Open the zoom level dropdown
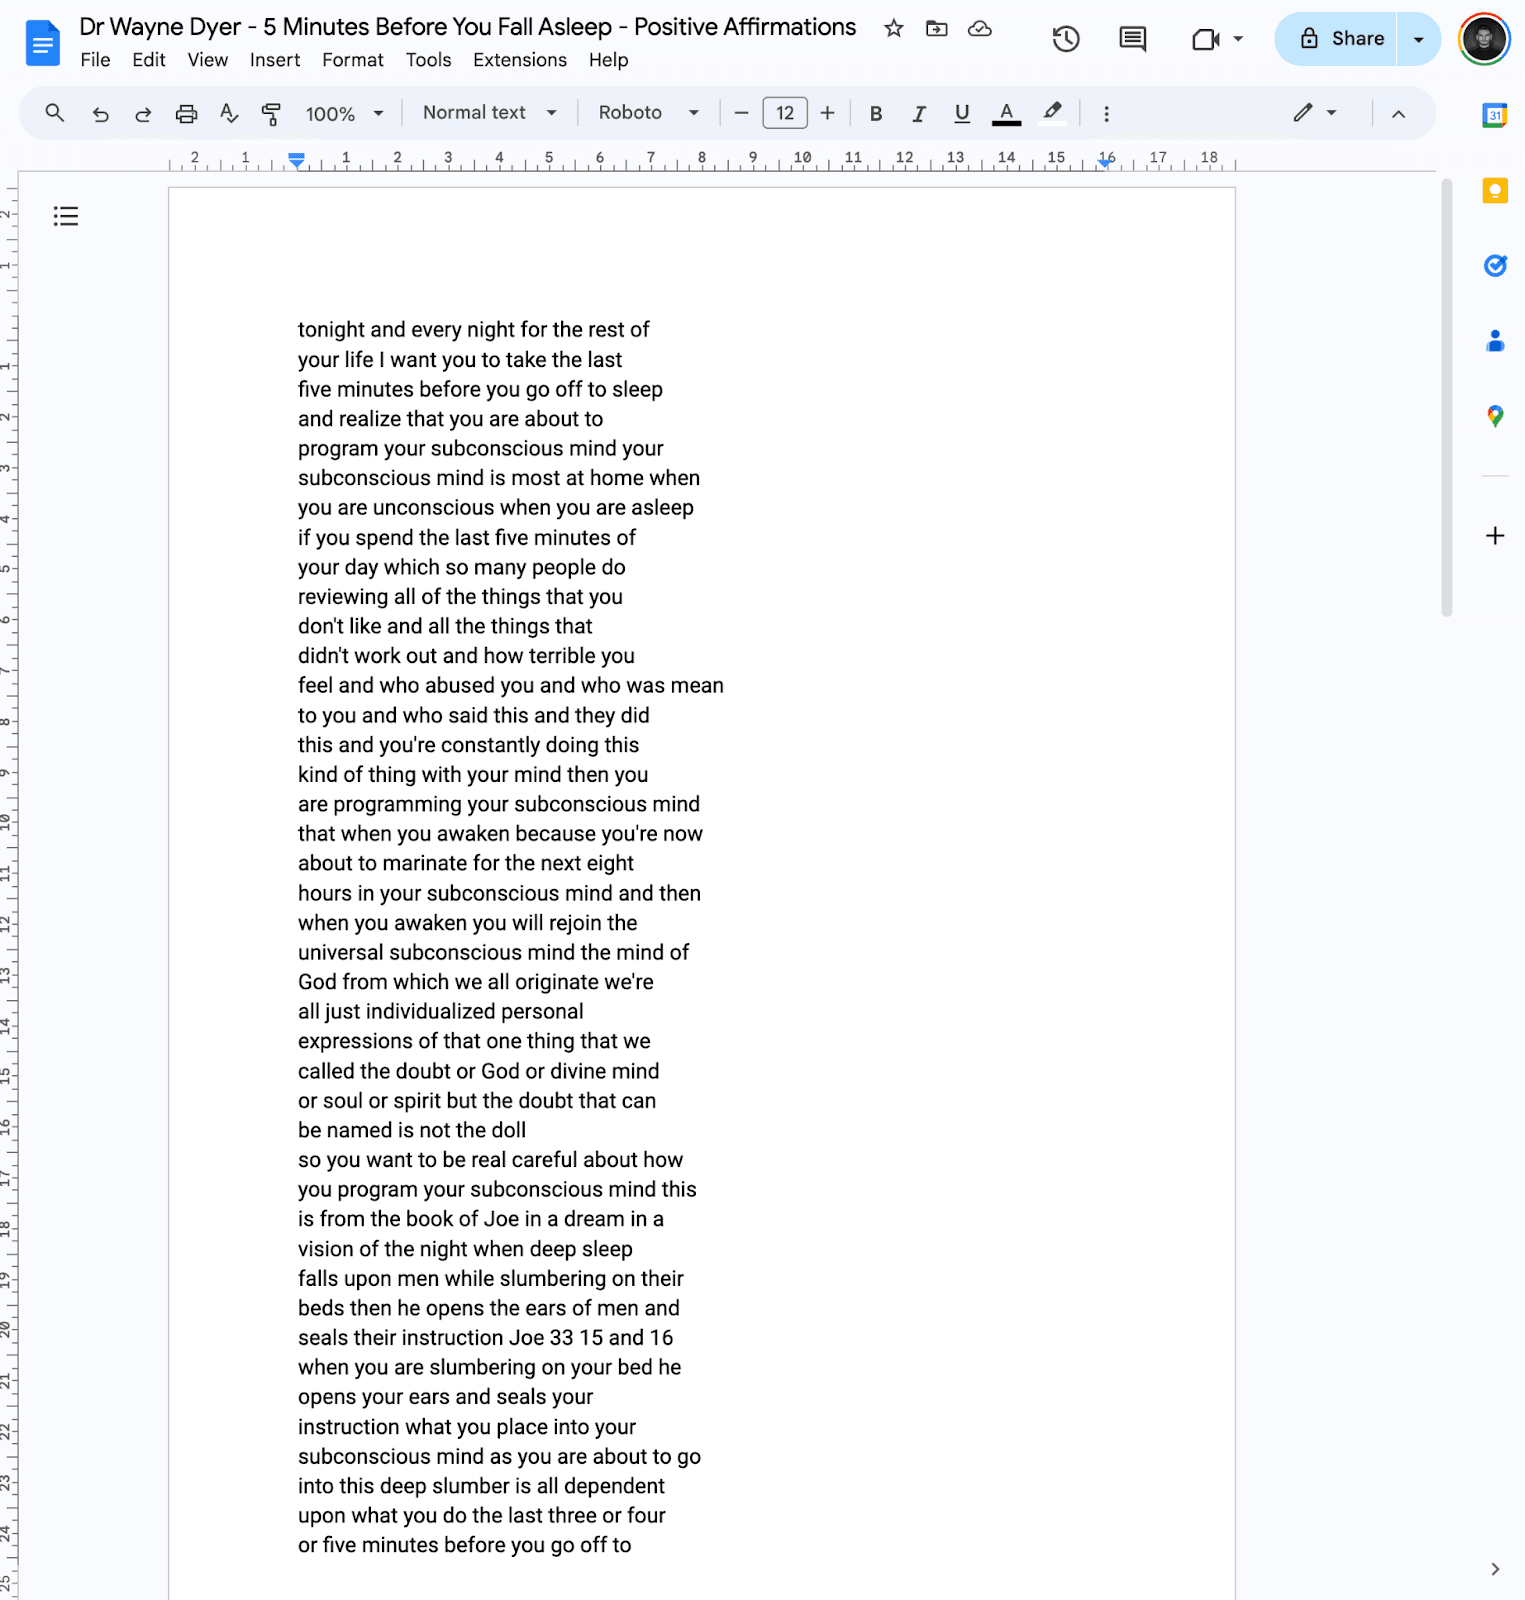The image size is (1525, 1600). tap(344, 114)
